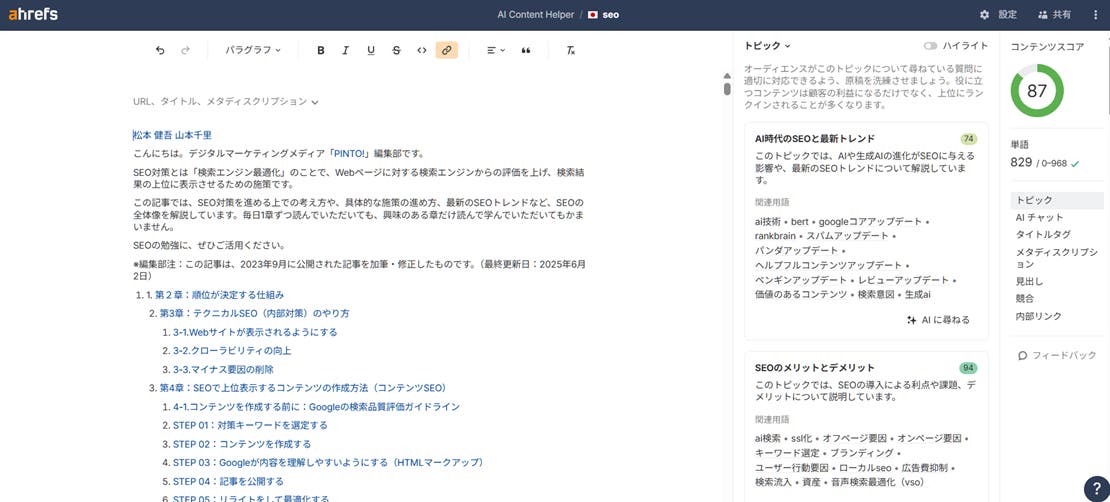Open the text alignment dropdown
The width and height of the screenshot is (1110, 502).
click(x=495, y=50)
